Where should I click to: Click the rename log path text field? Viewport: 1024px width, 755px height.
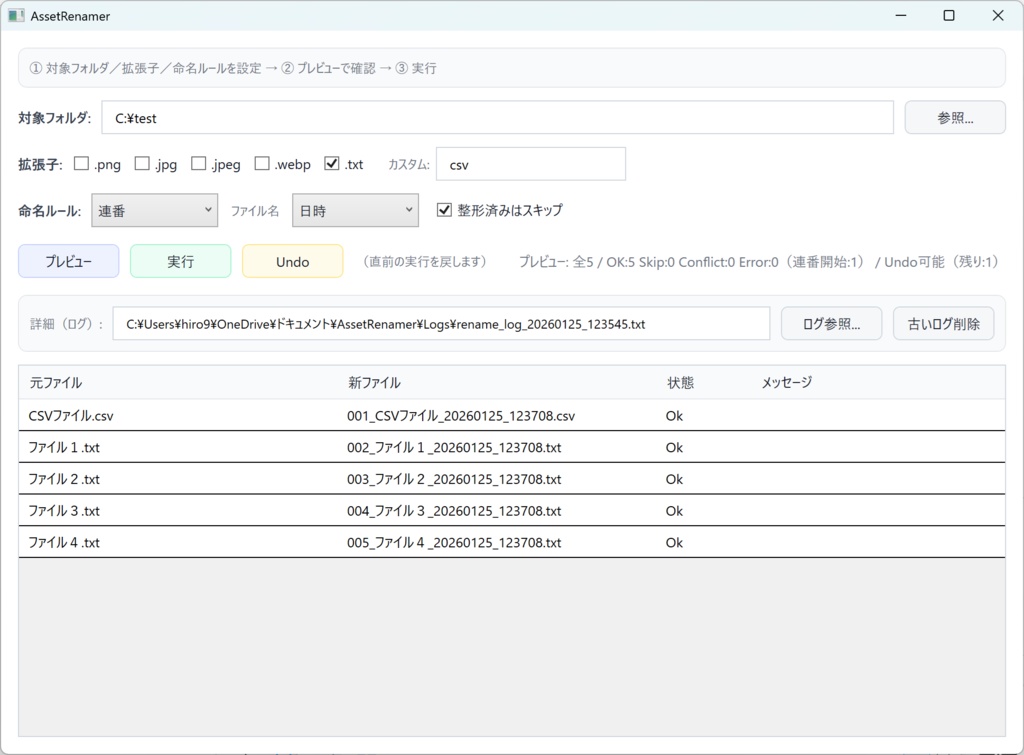point(440,322)
